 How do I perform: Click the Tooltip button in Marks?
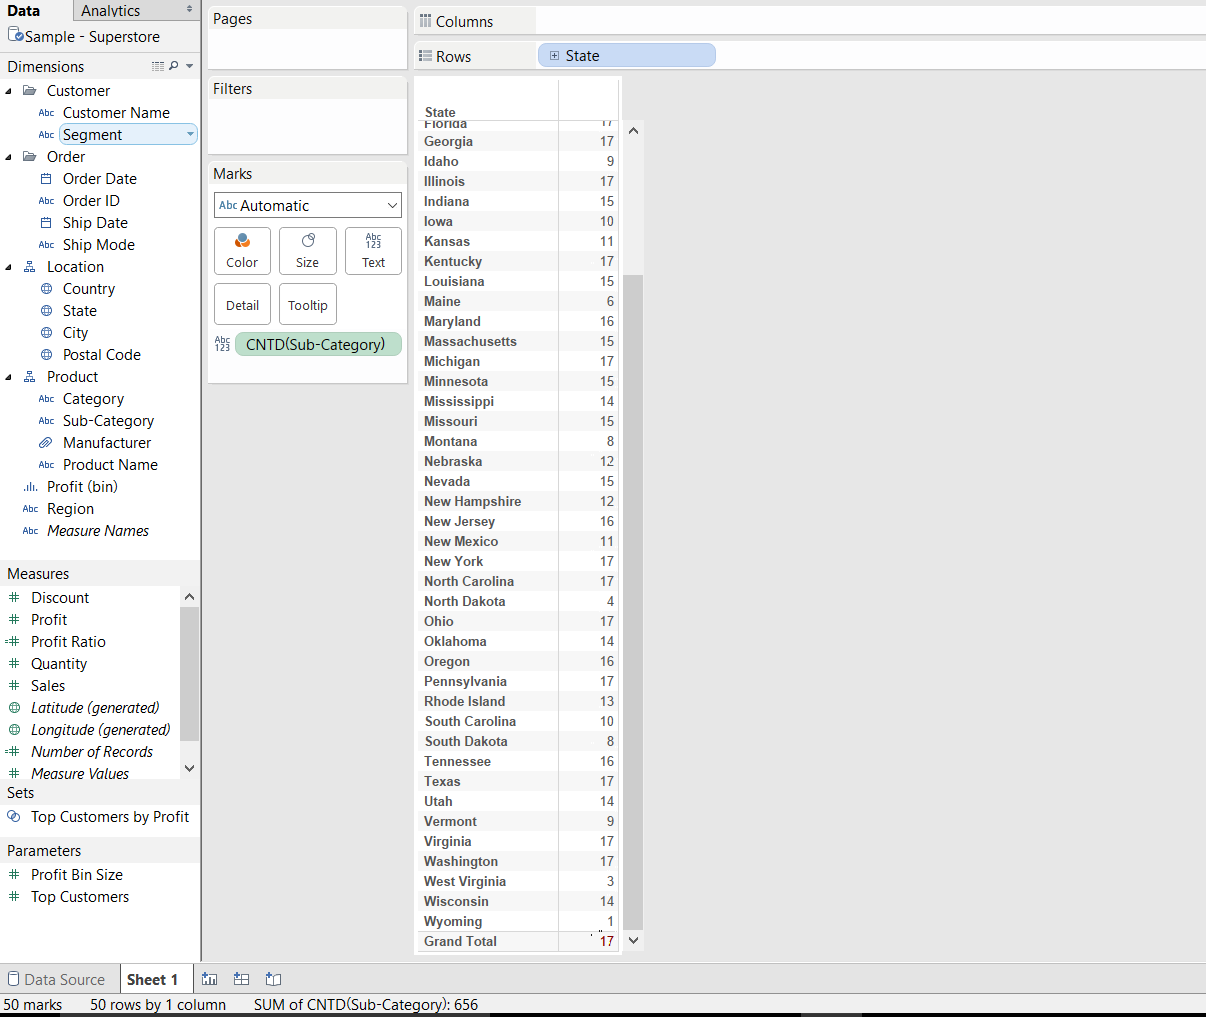[307, 305]
